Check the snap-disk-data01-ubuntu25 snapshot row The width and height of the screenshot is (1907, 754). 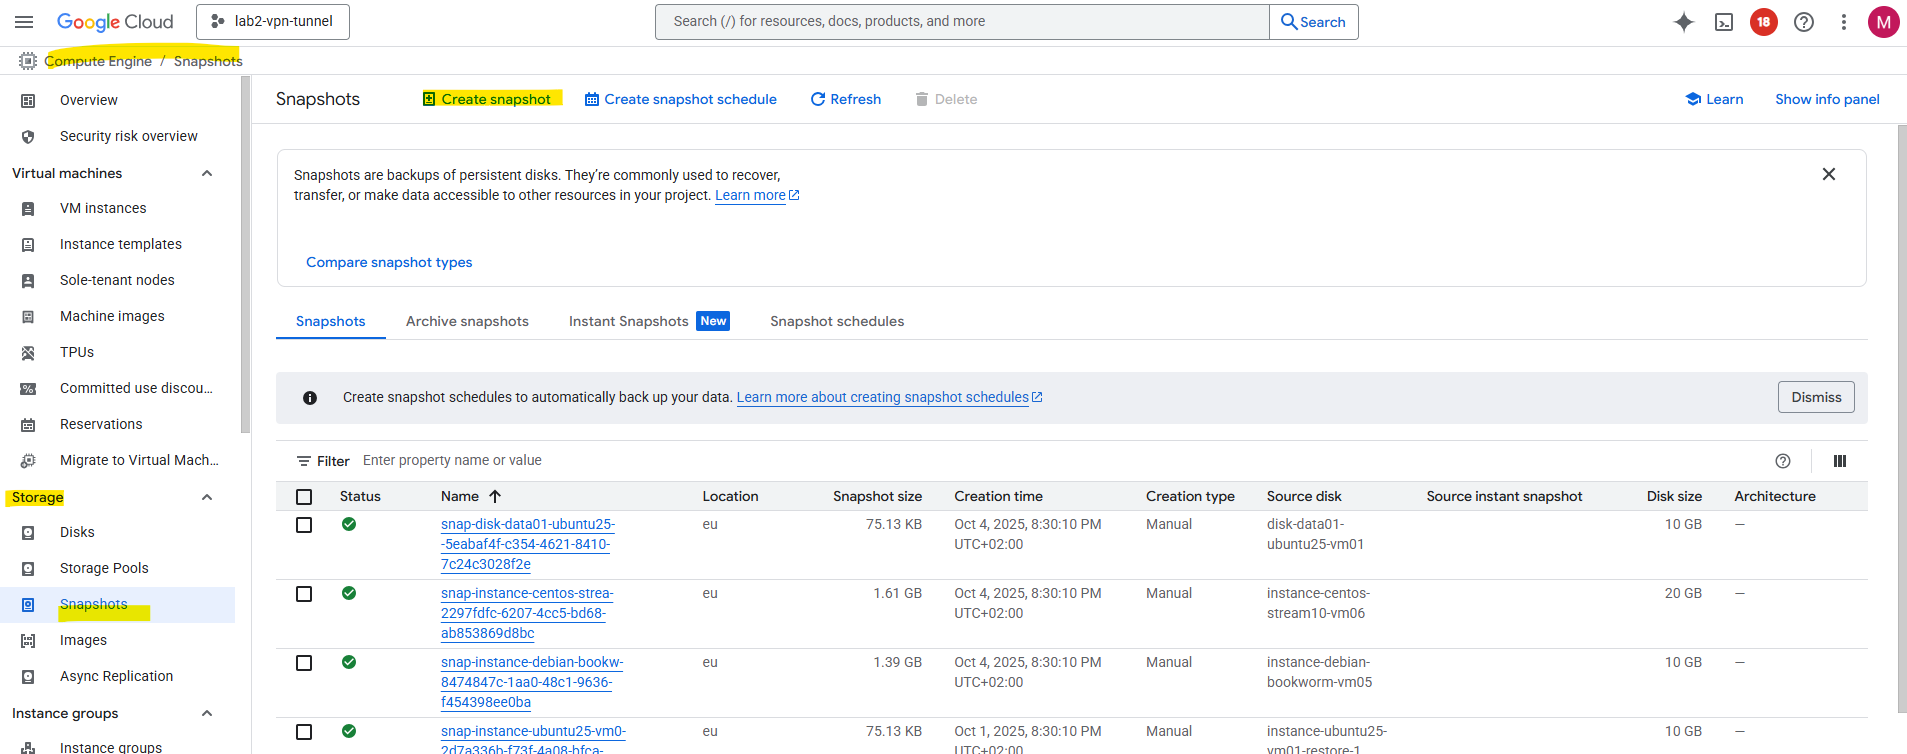tap(304, 525)
